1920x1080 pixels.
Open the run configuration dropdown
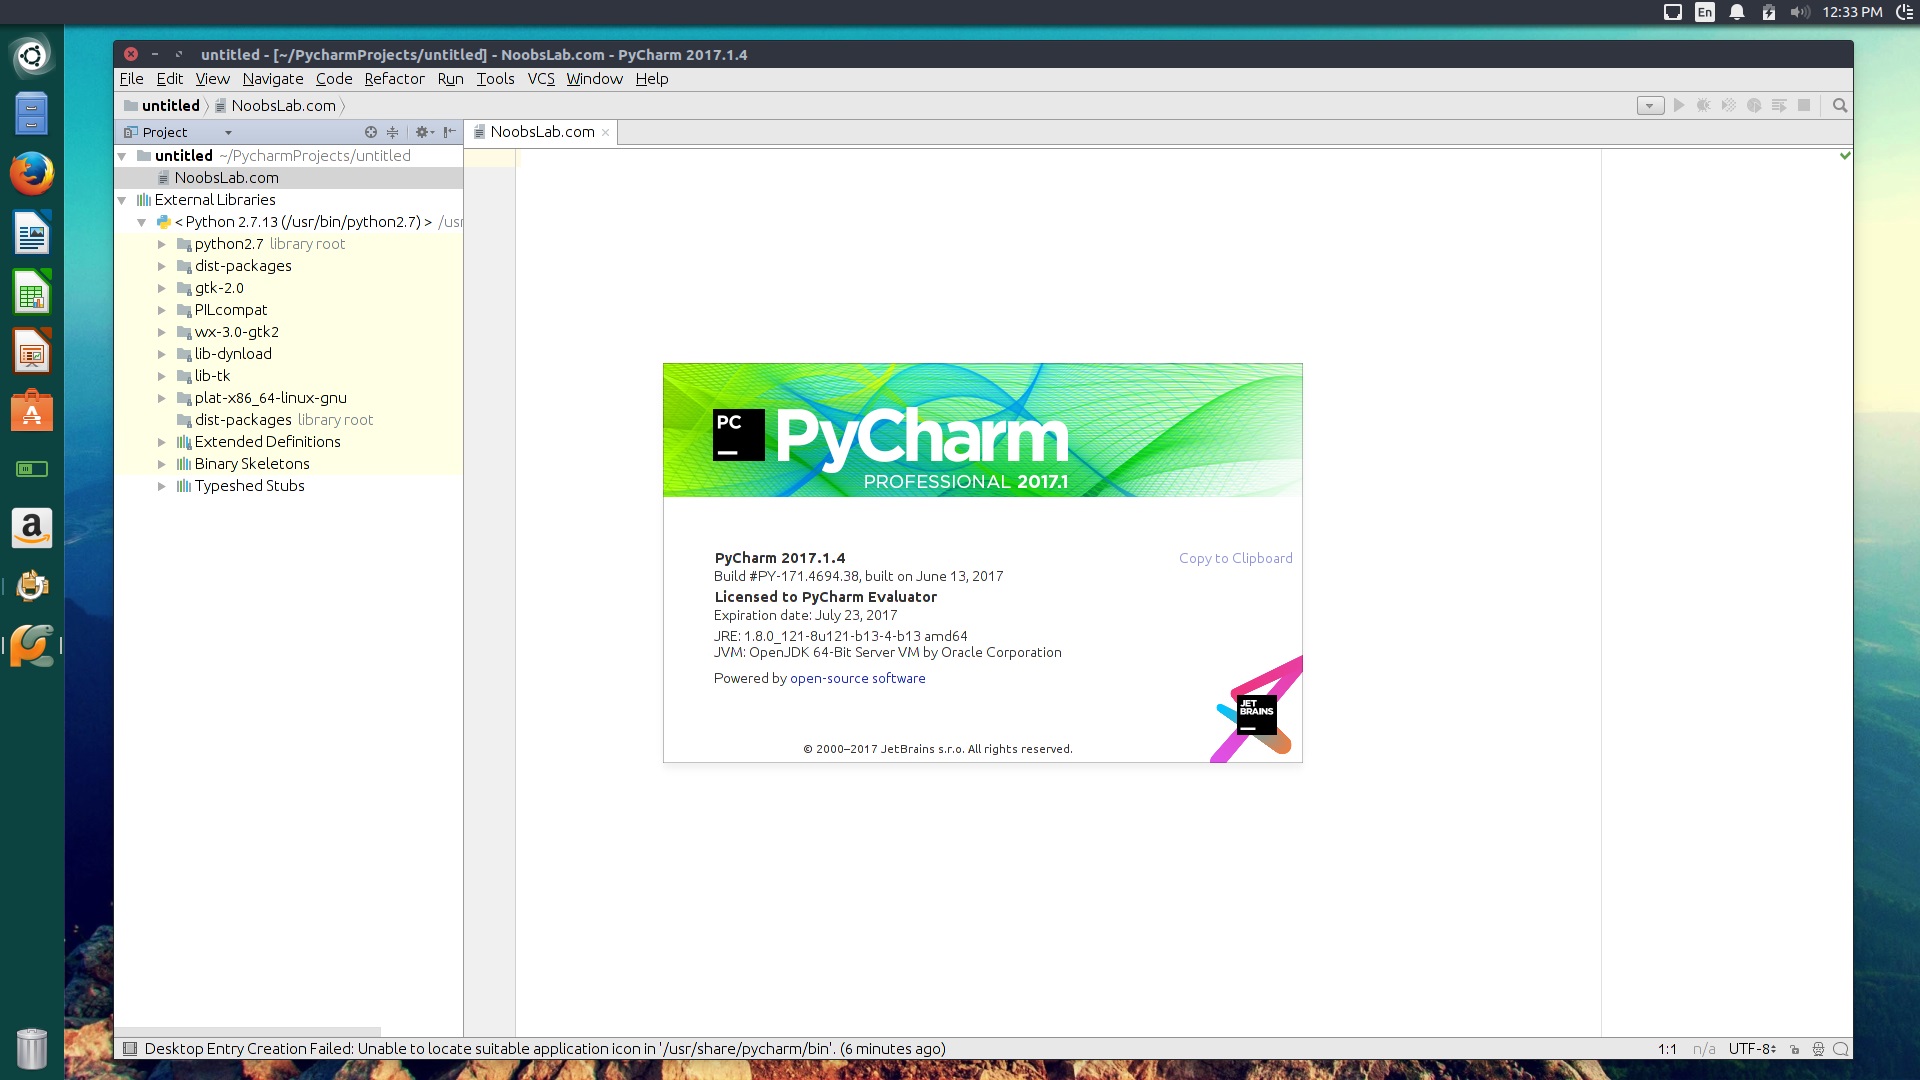pyautogui.click(x=1649, y=105)
